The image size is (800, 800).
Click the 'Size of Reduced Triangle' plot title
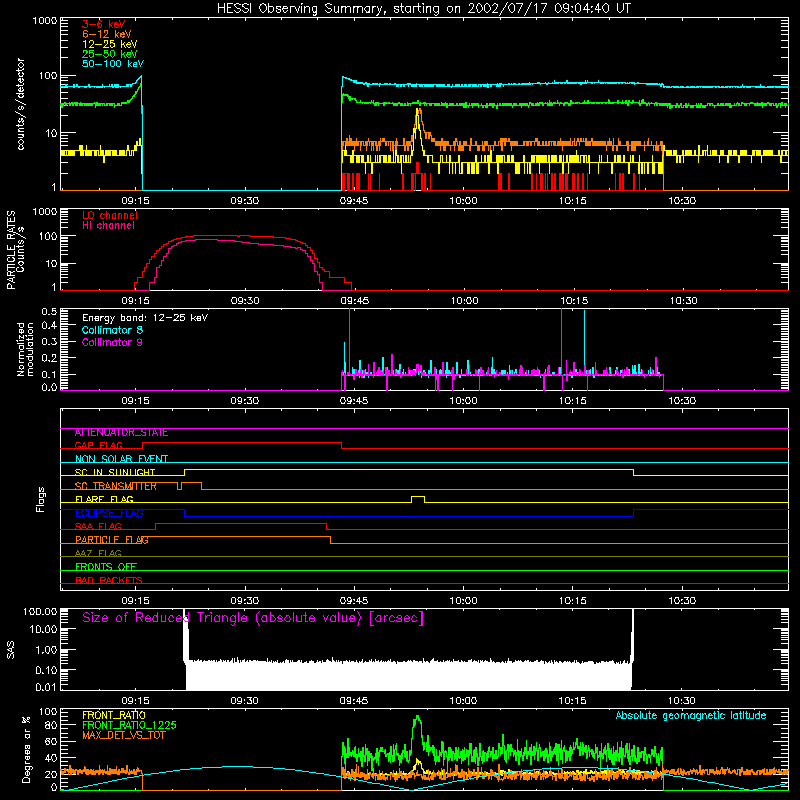(x=253, y=618)
